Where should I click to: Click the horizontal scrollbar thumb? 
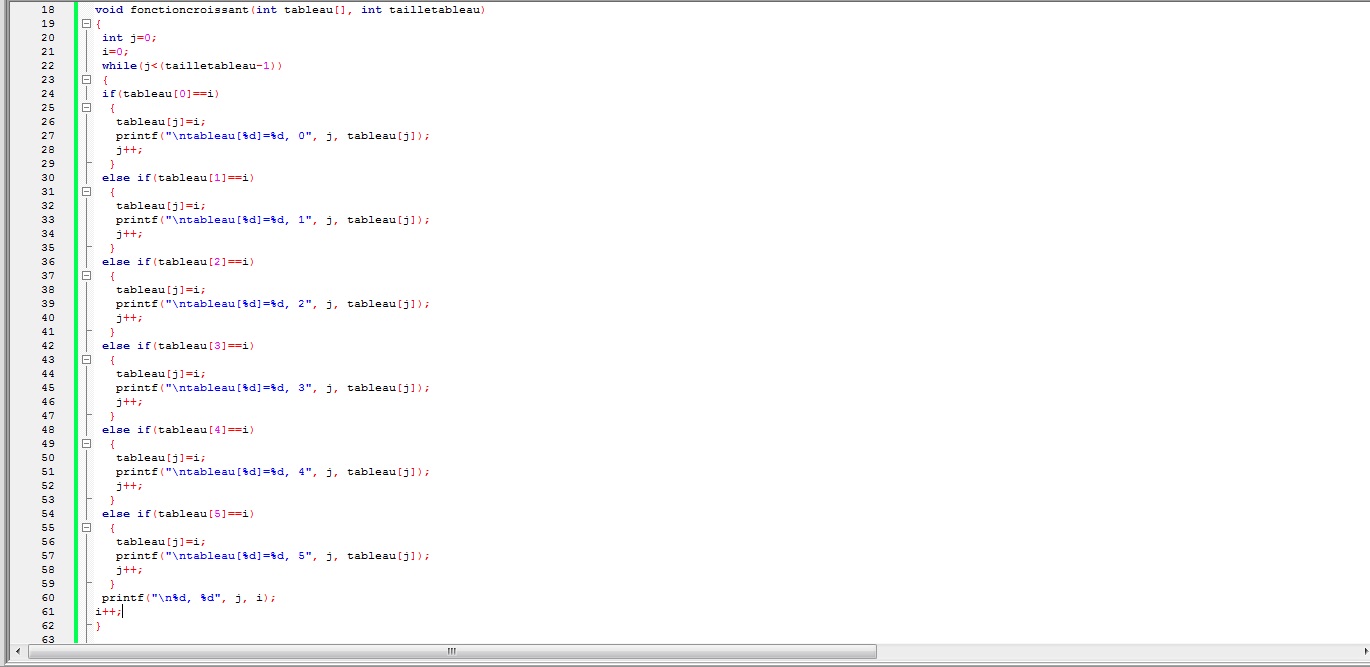[x=452, y=651]
